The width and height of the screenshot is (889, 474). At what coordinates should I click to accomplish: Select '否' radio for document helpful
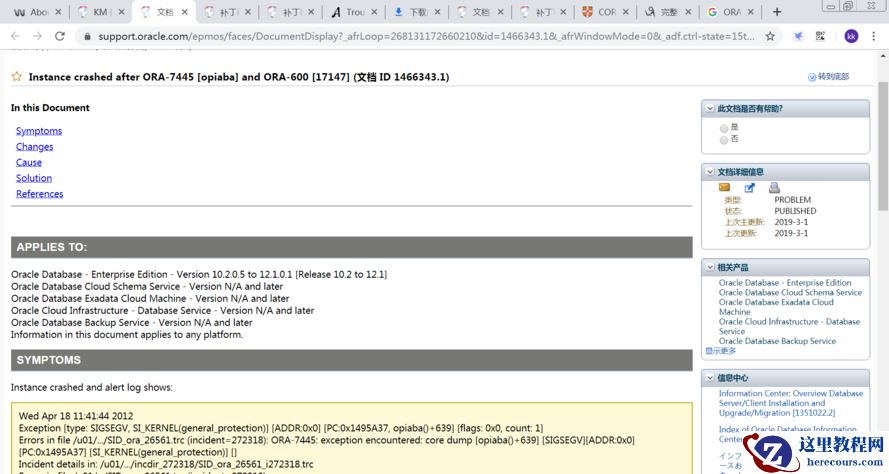(723, 140)
